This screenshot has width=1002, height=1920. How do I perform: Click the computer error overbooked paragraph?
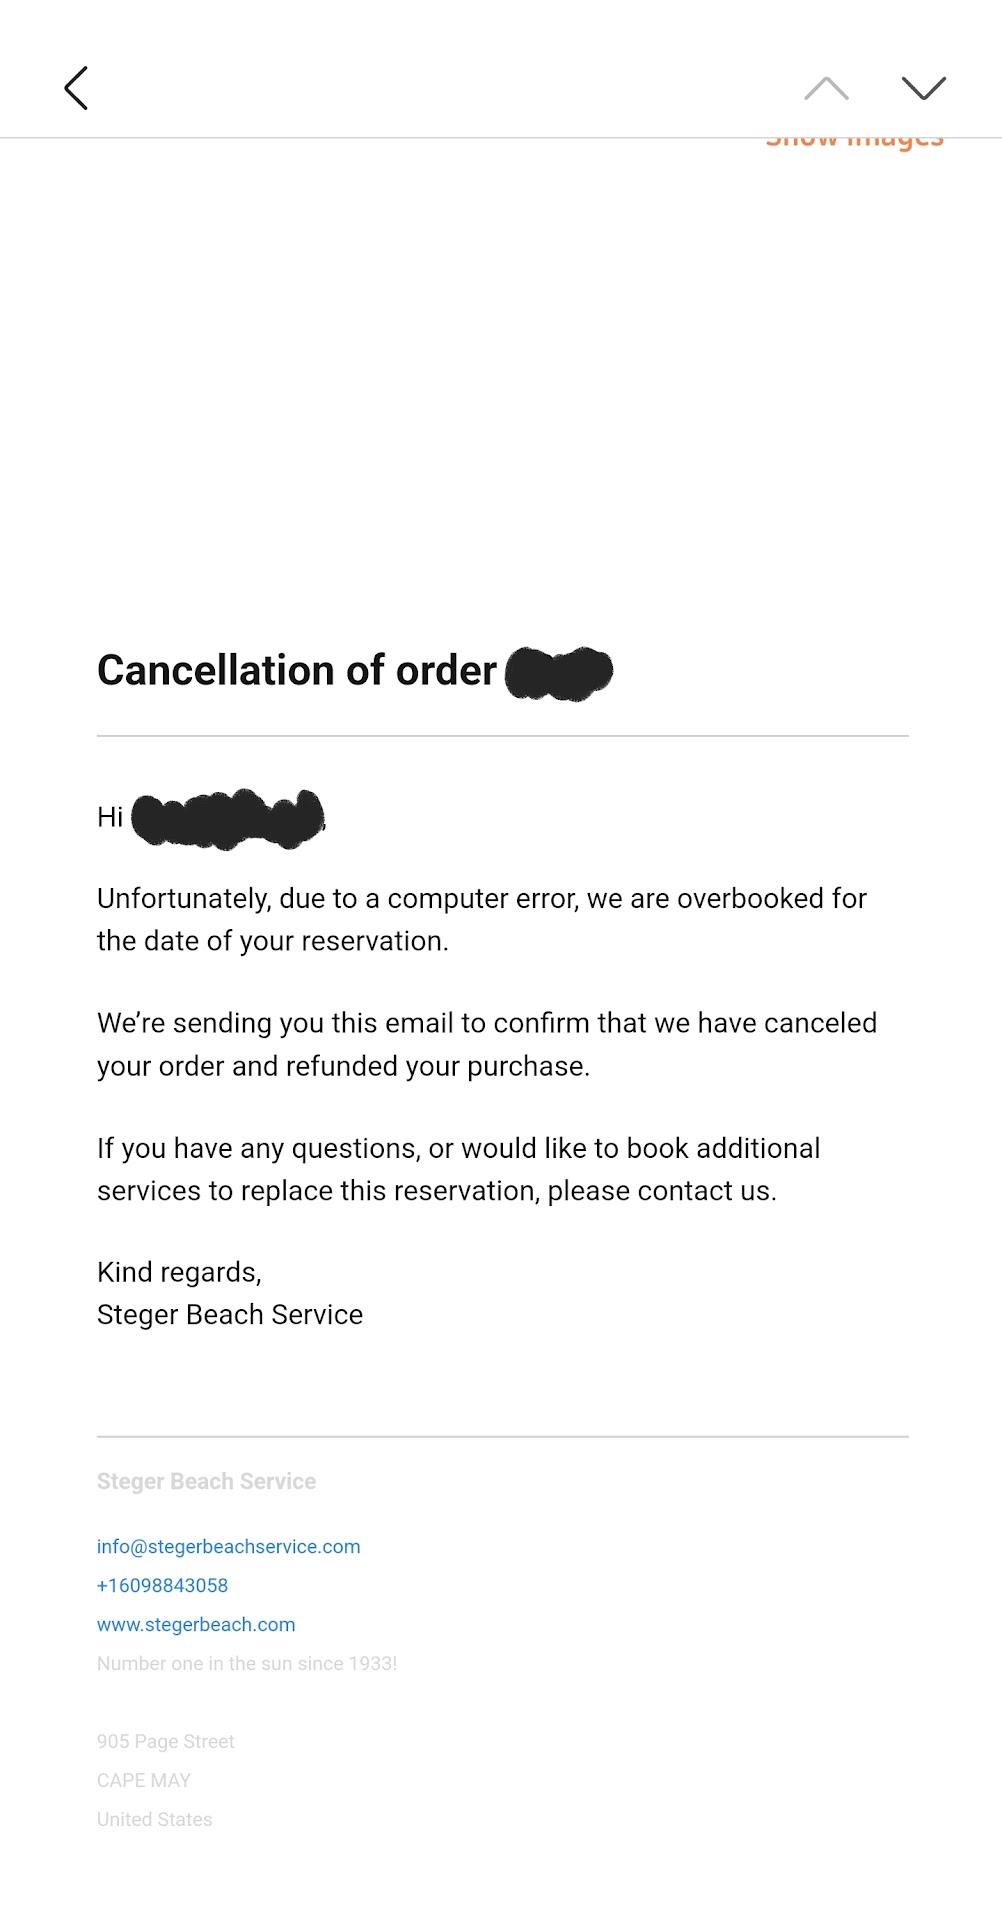tap(481, 919)
